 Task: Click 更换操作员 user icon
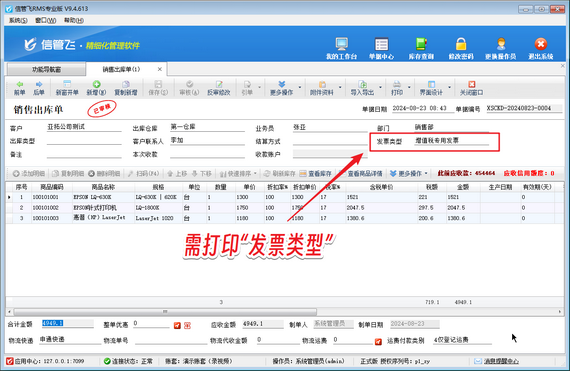[501, 44]
